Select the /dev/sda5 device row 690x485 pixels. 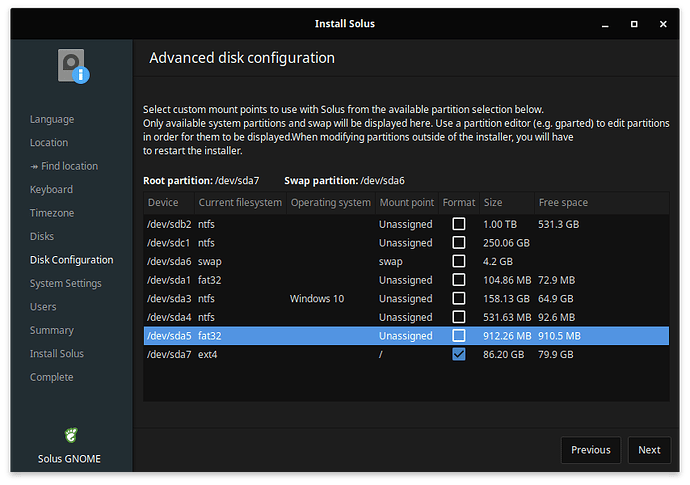[x=406, y=336]
